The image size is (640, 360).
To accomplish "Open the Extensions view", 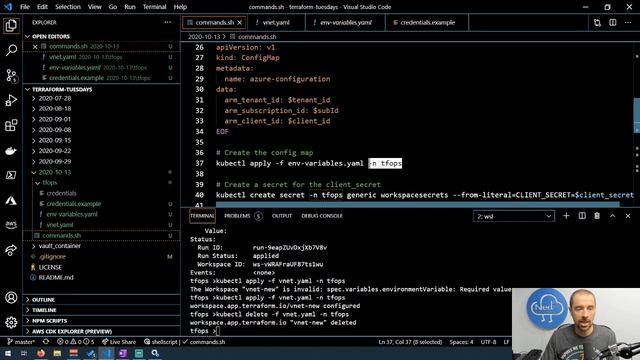I will click(x=11, y=125).
